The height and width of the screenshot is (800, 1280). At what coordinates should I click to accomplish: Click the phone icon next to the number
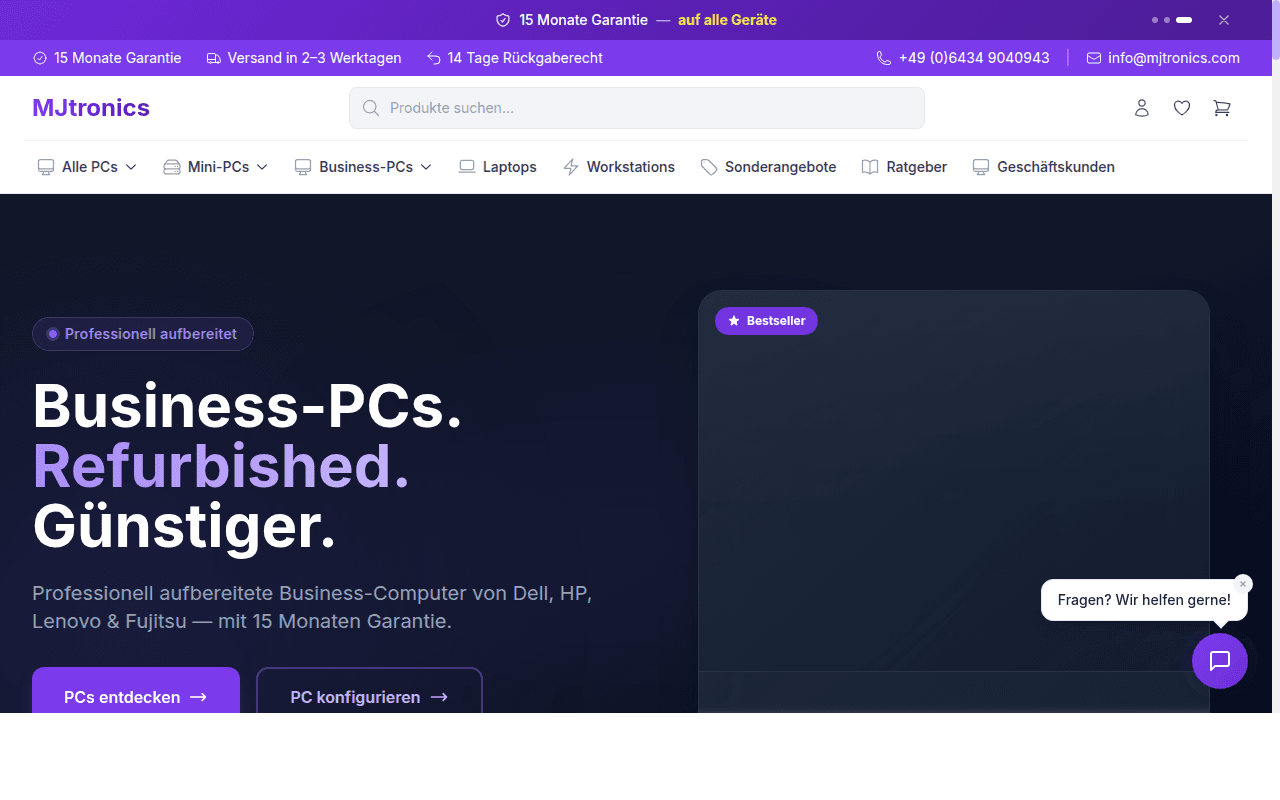884,57
